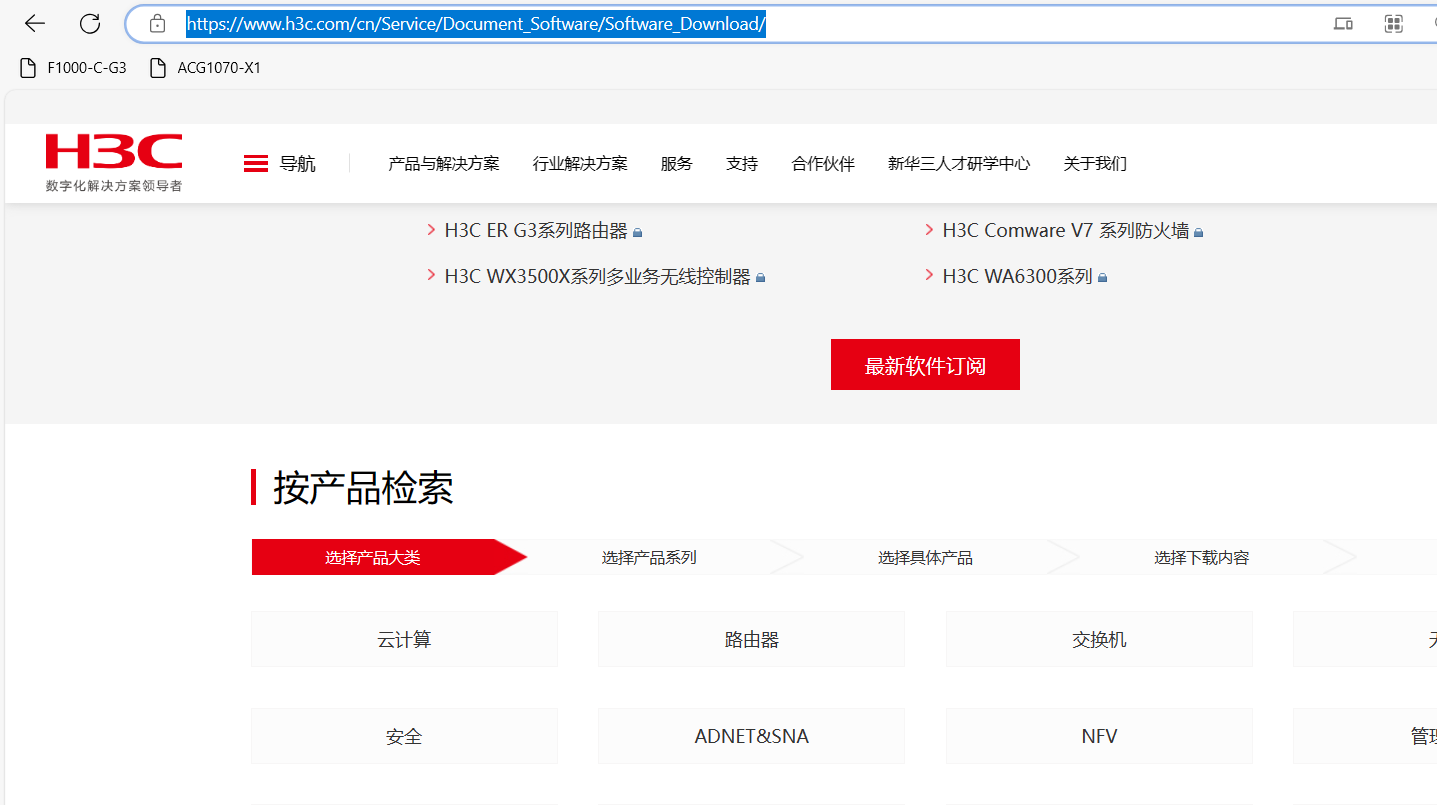Screen dimensions: 1437x805
Task: Open the F1000-C-G3 bookmark
Action: [74, 68]
